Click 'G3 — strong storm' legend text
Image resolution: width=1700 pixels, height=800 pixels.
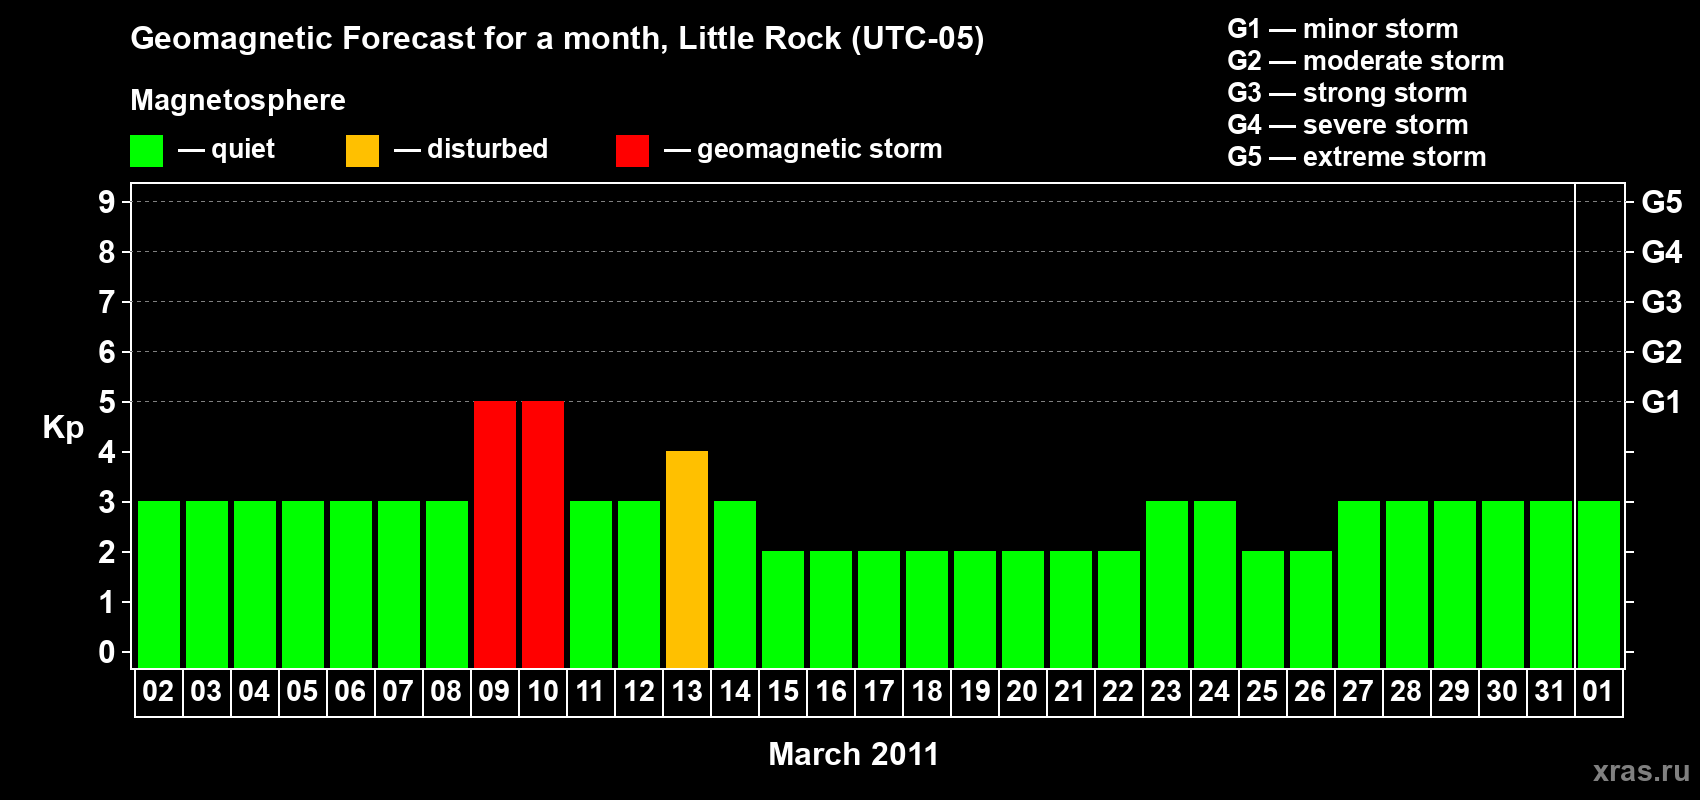[1348, 93]
